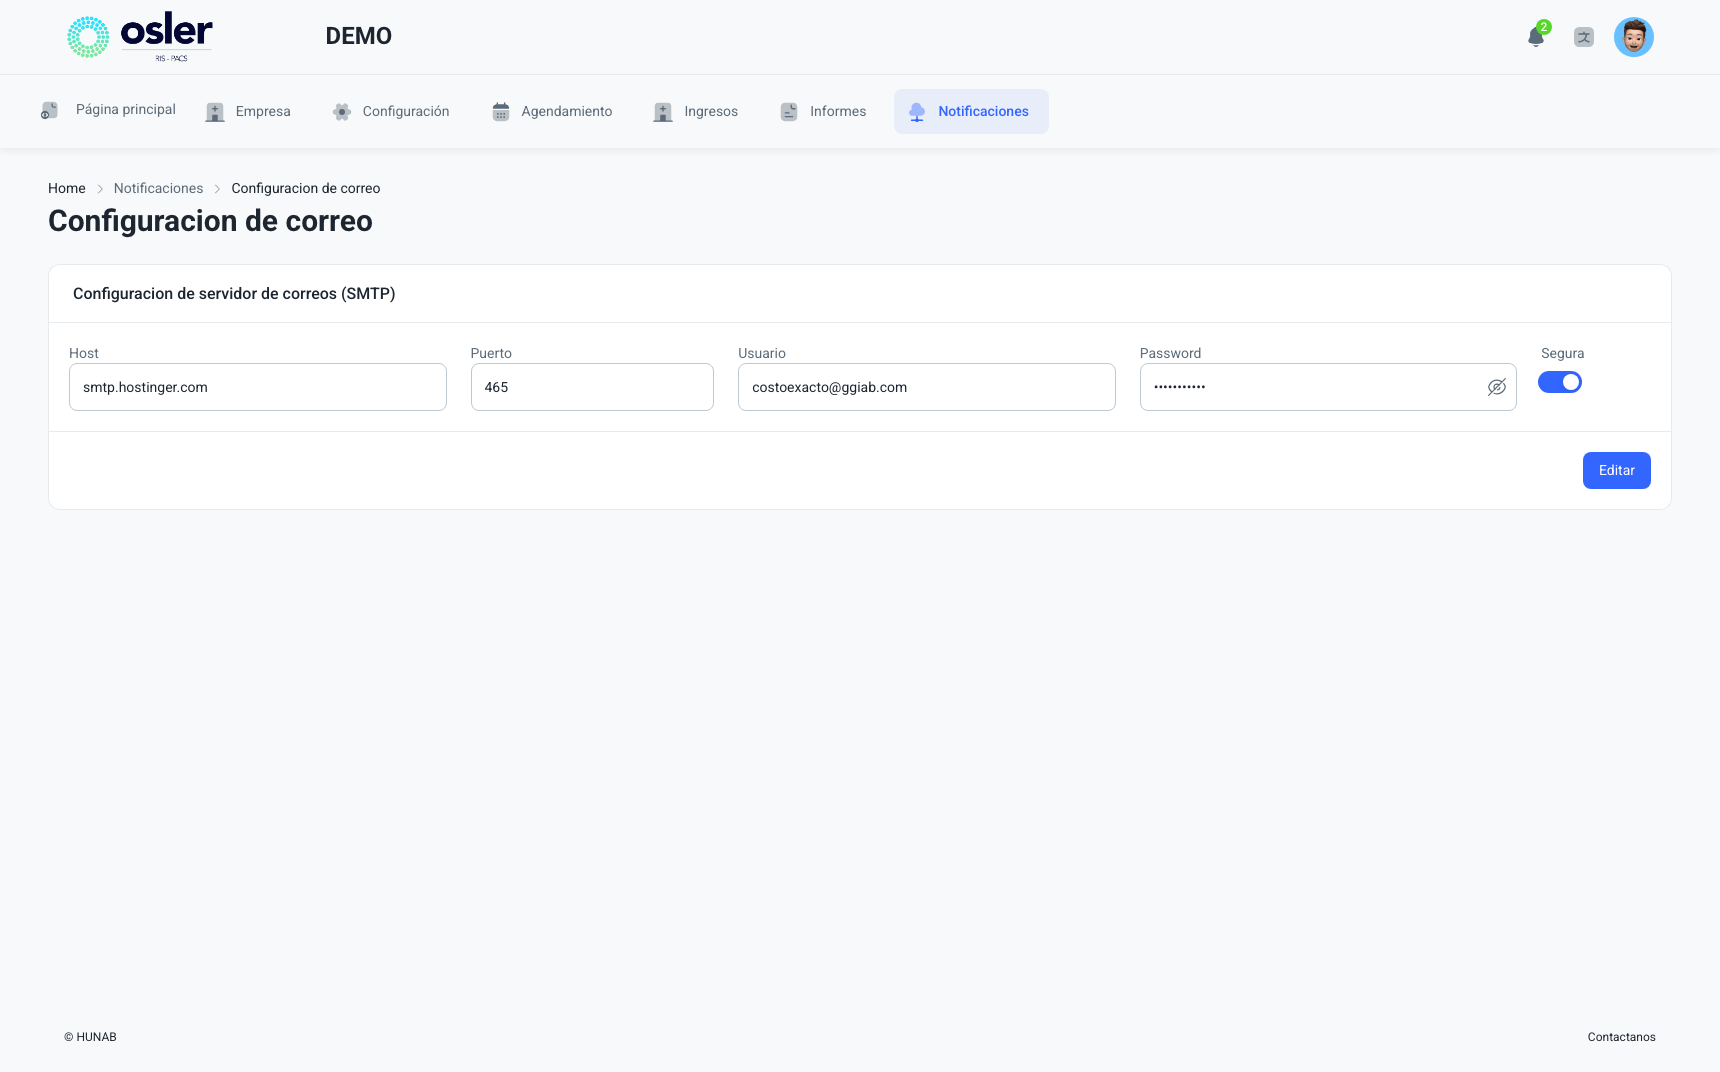This screenshot has height=1072, width=1720.
Task: Click the Notificaciones cloud icon
Action: [917, 112]
